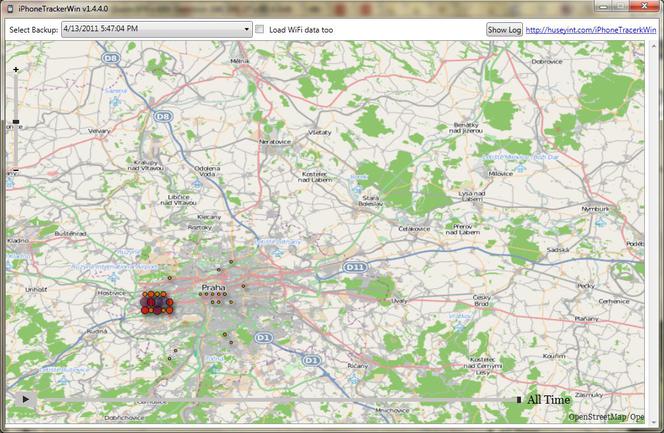Image resolution: width=664 pixels, height=433 pixels.
Task: Click the map zoom level slider handle
Action: (x=16, y=121)
